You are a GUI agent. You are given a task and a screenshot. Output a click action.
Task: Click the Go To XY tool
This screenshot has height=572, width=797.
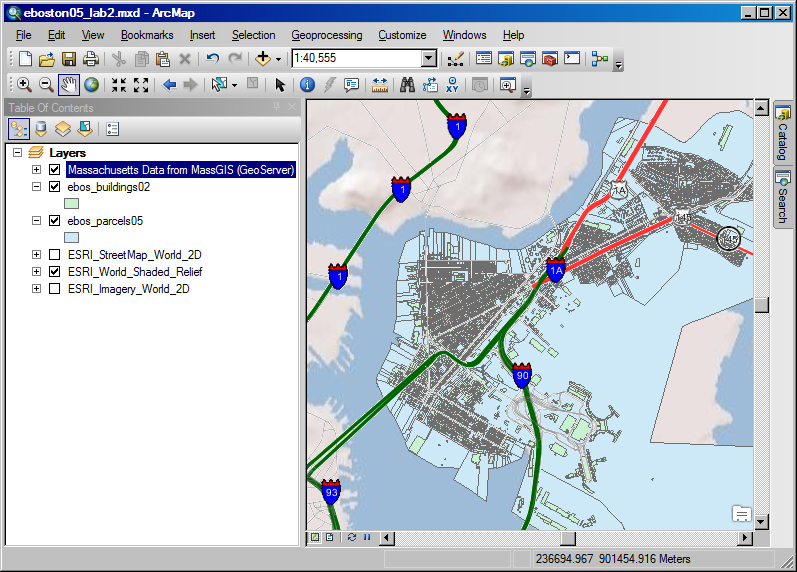click(x=453, y=85)
